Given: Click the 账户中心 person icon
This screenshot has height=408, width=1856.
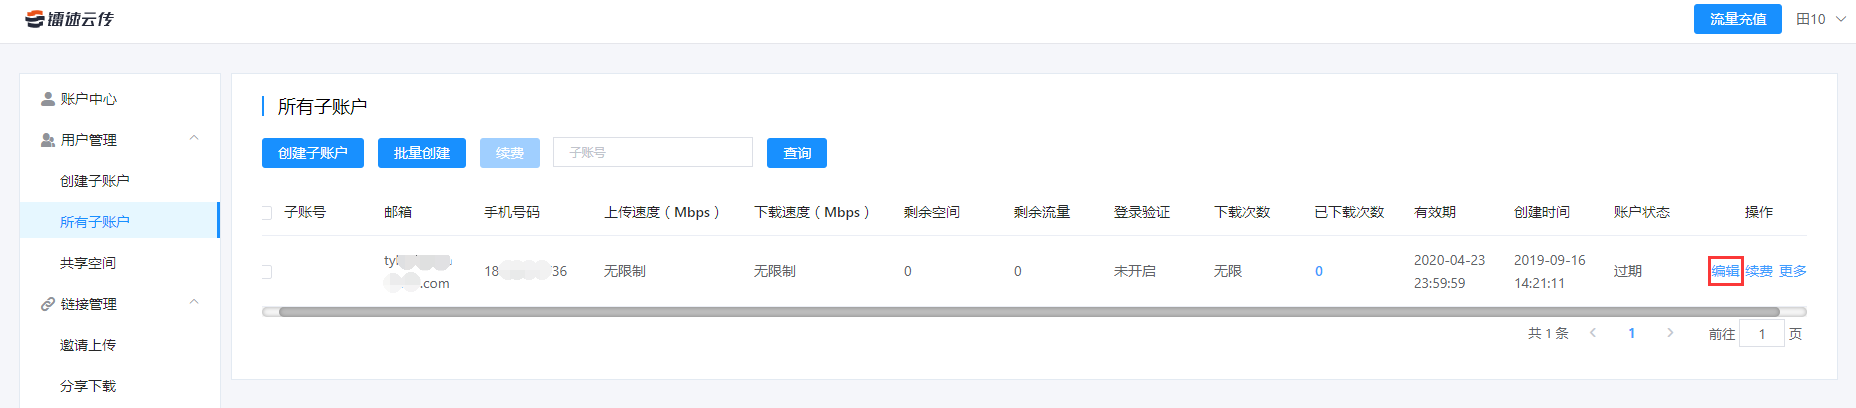Looking at the screenshot, I should pos(47,99).
